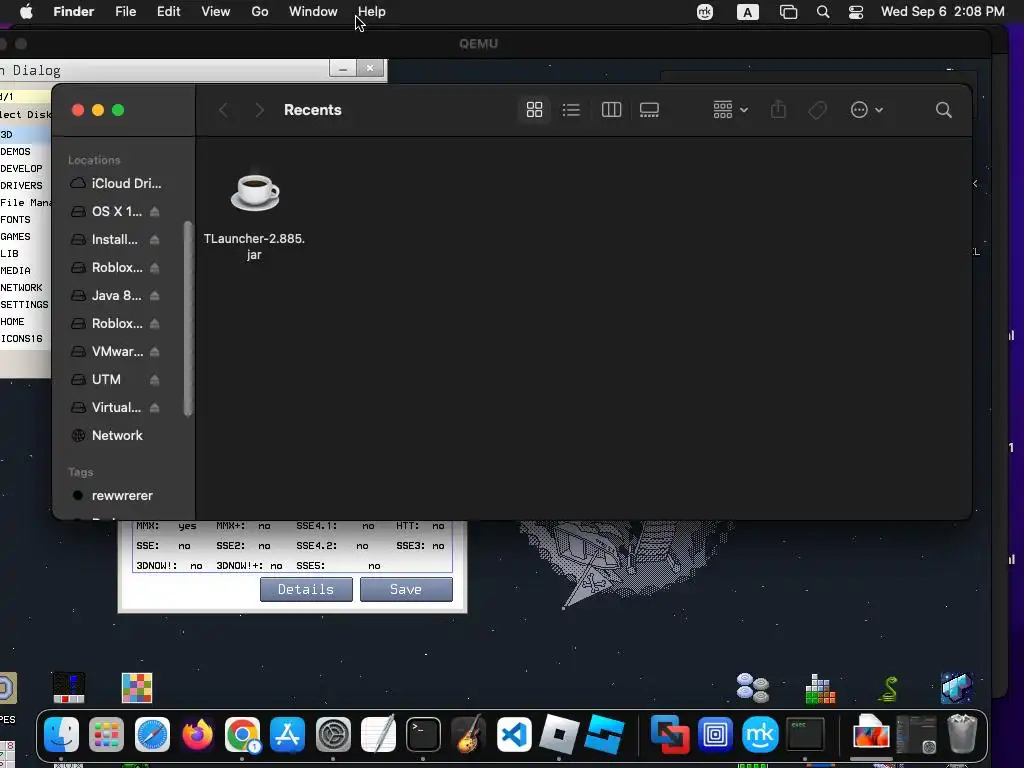
Task: Click the Share toolbar icon
Action: pyautogui.click(x=778, y=110)
